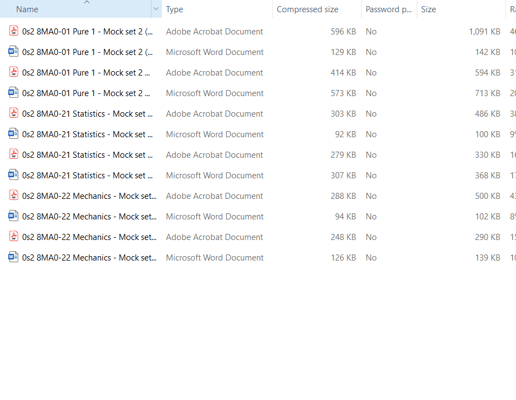Image resolution: width=516 pixels, height=400 pixels.
Task: Sort by the Type column header
Action: coord(217,9)
